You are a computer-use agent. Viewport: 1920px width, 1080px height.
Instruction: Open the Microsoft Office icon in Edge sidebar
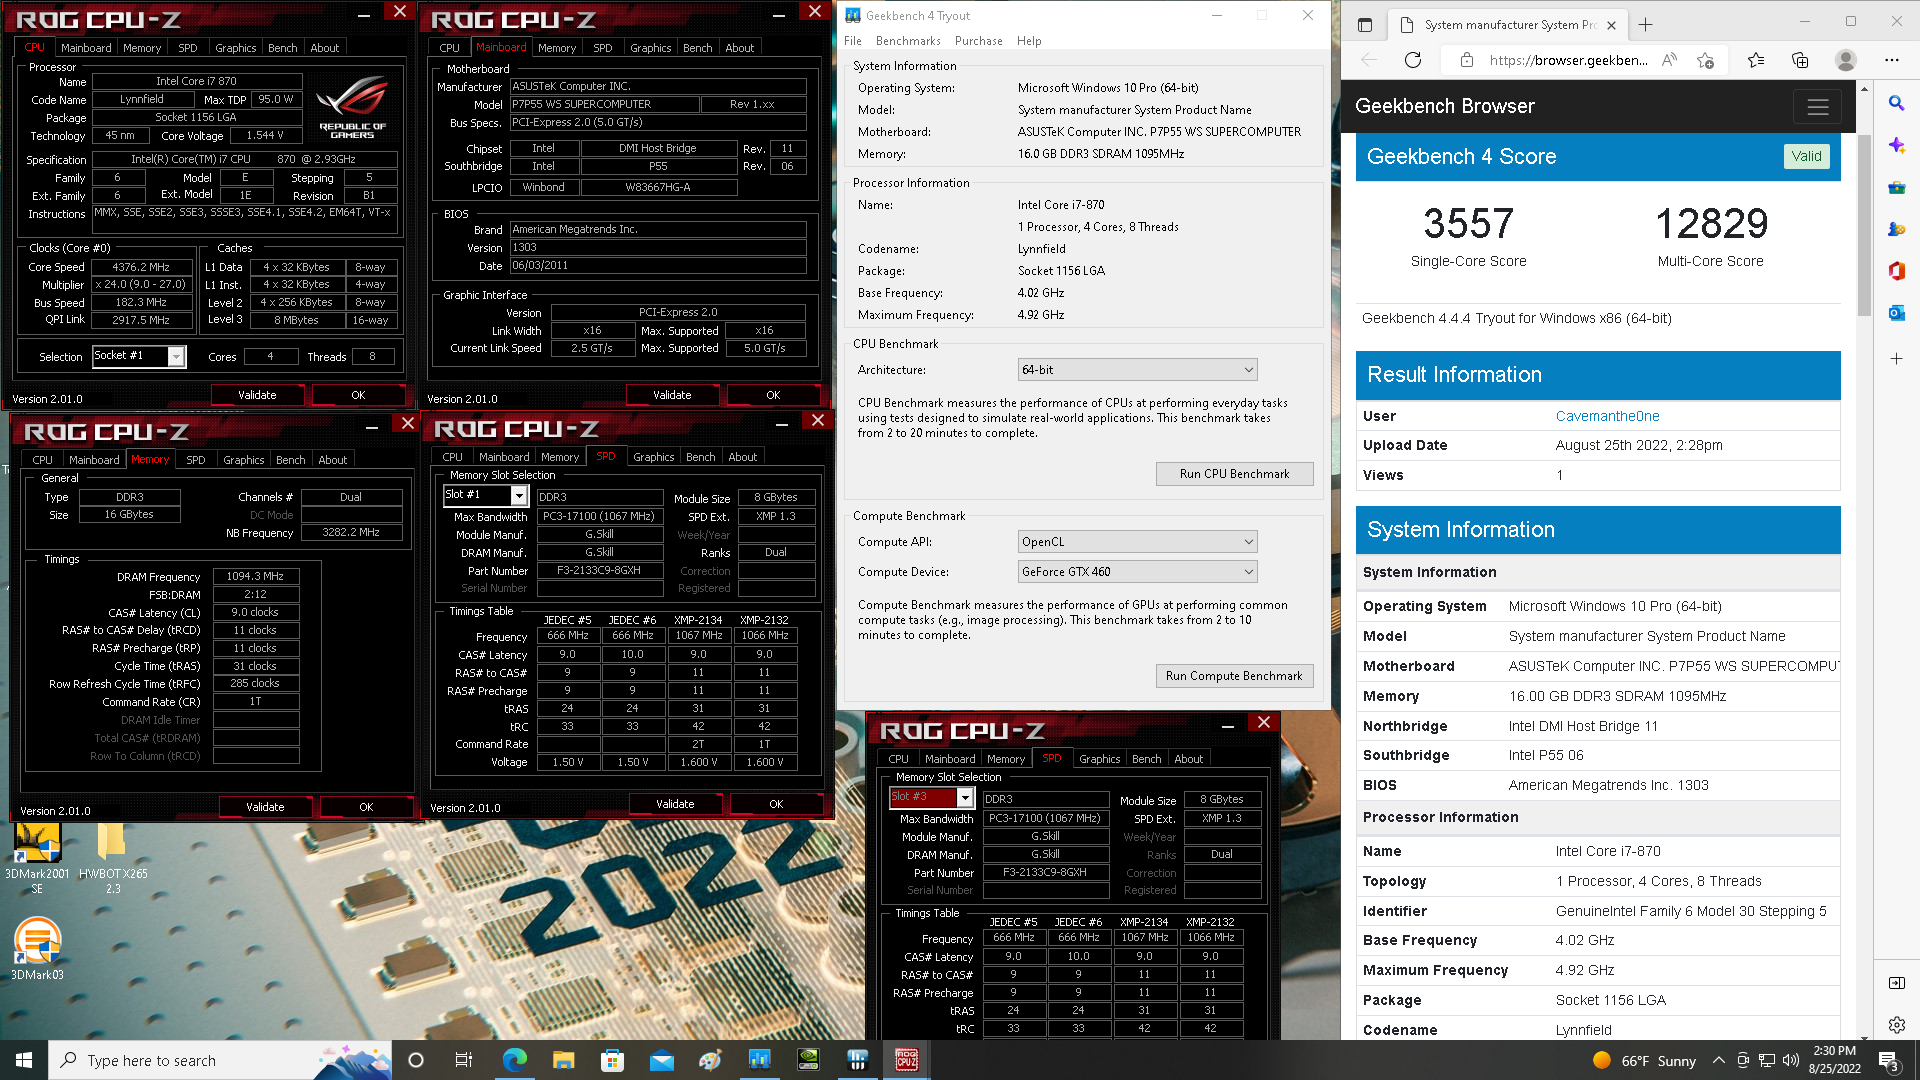(x=1896, y=271)
